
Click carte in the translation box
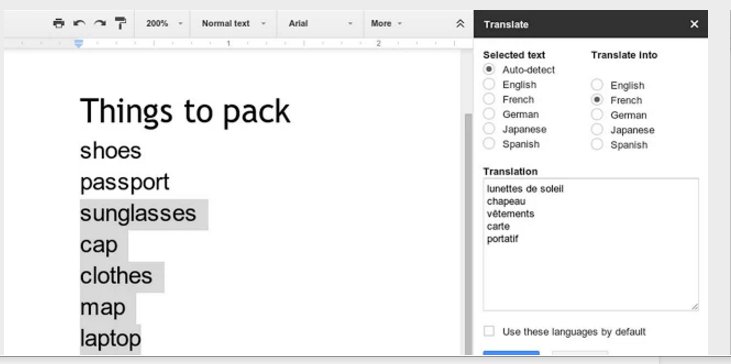click(498, 227)
